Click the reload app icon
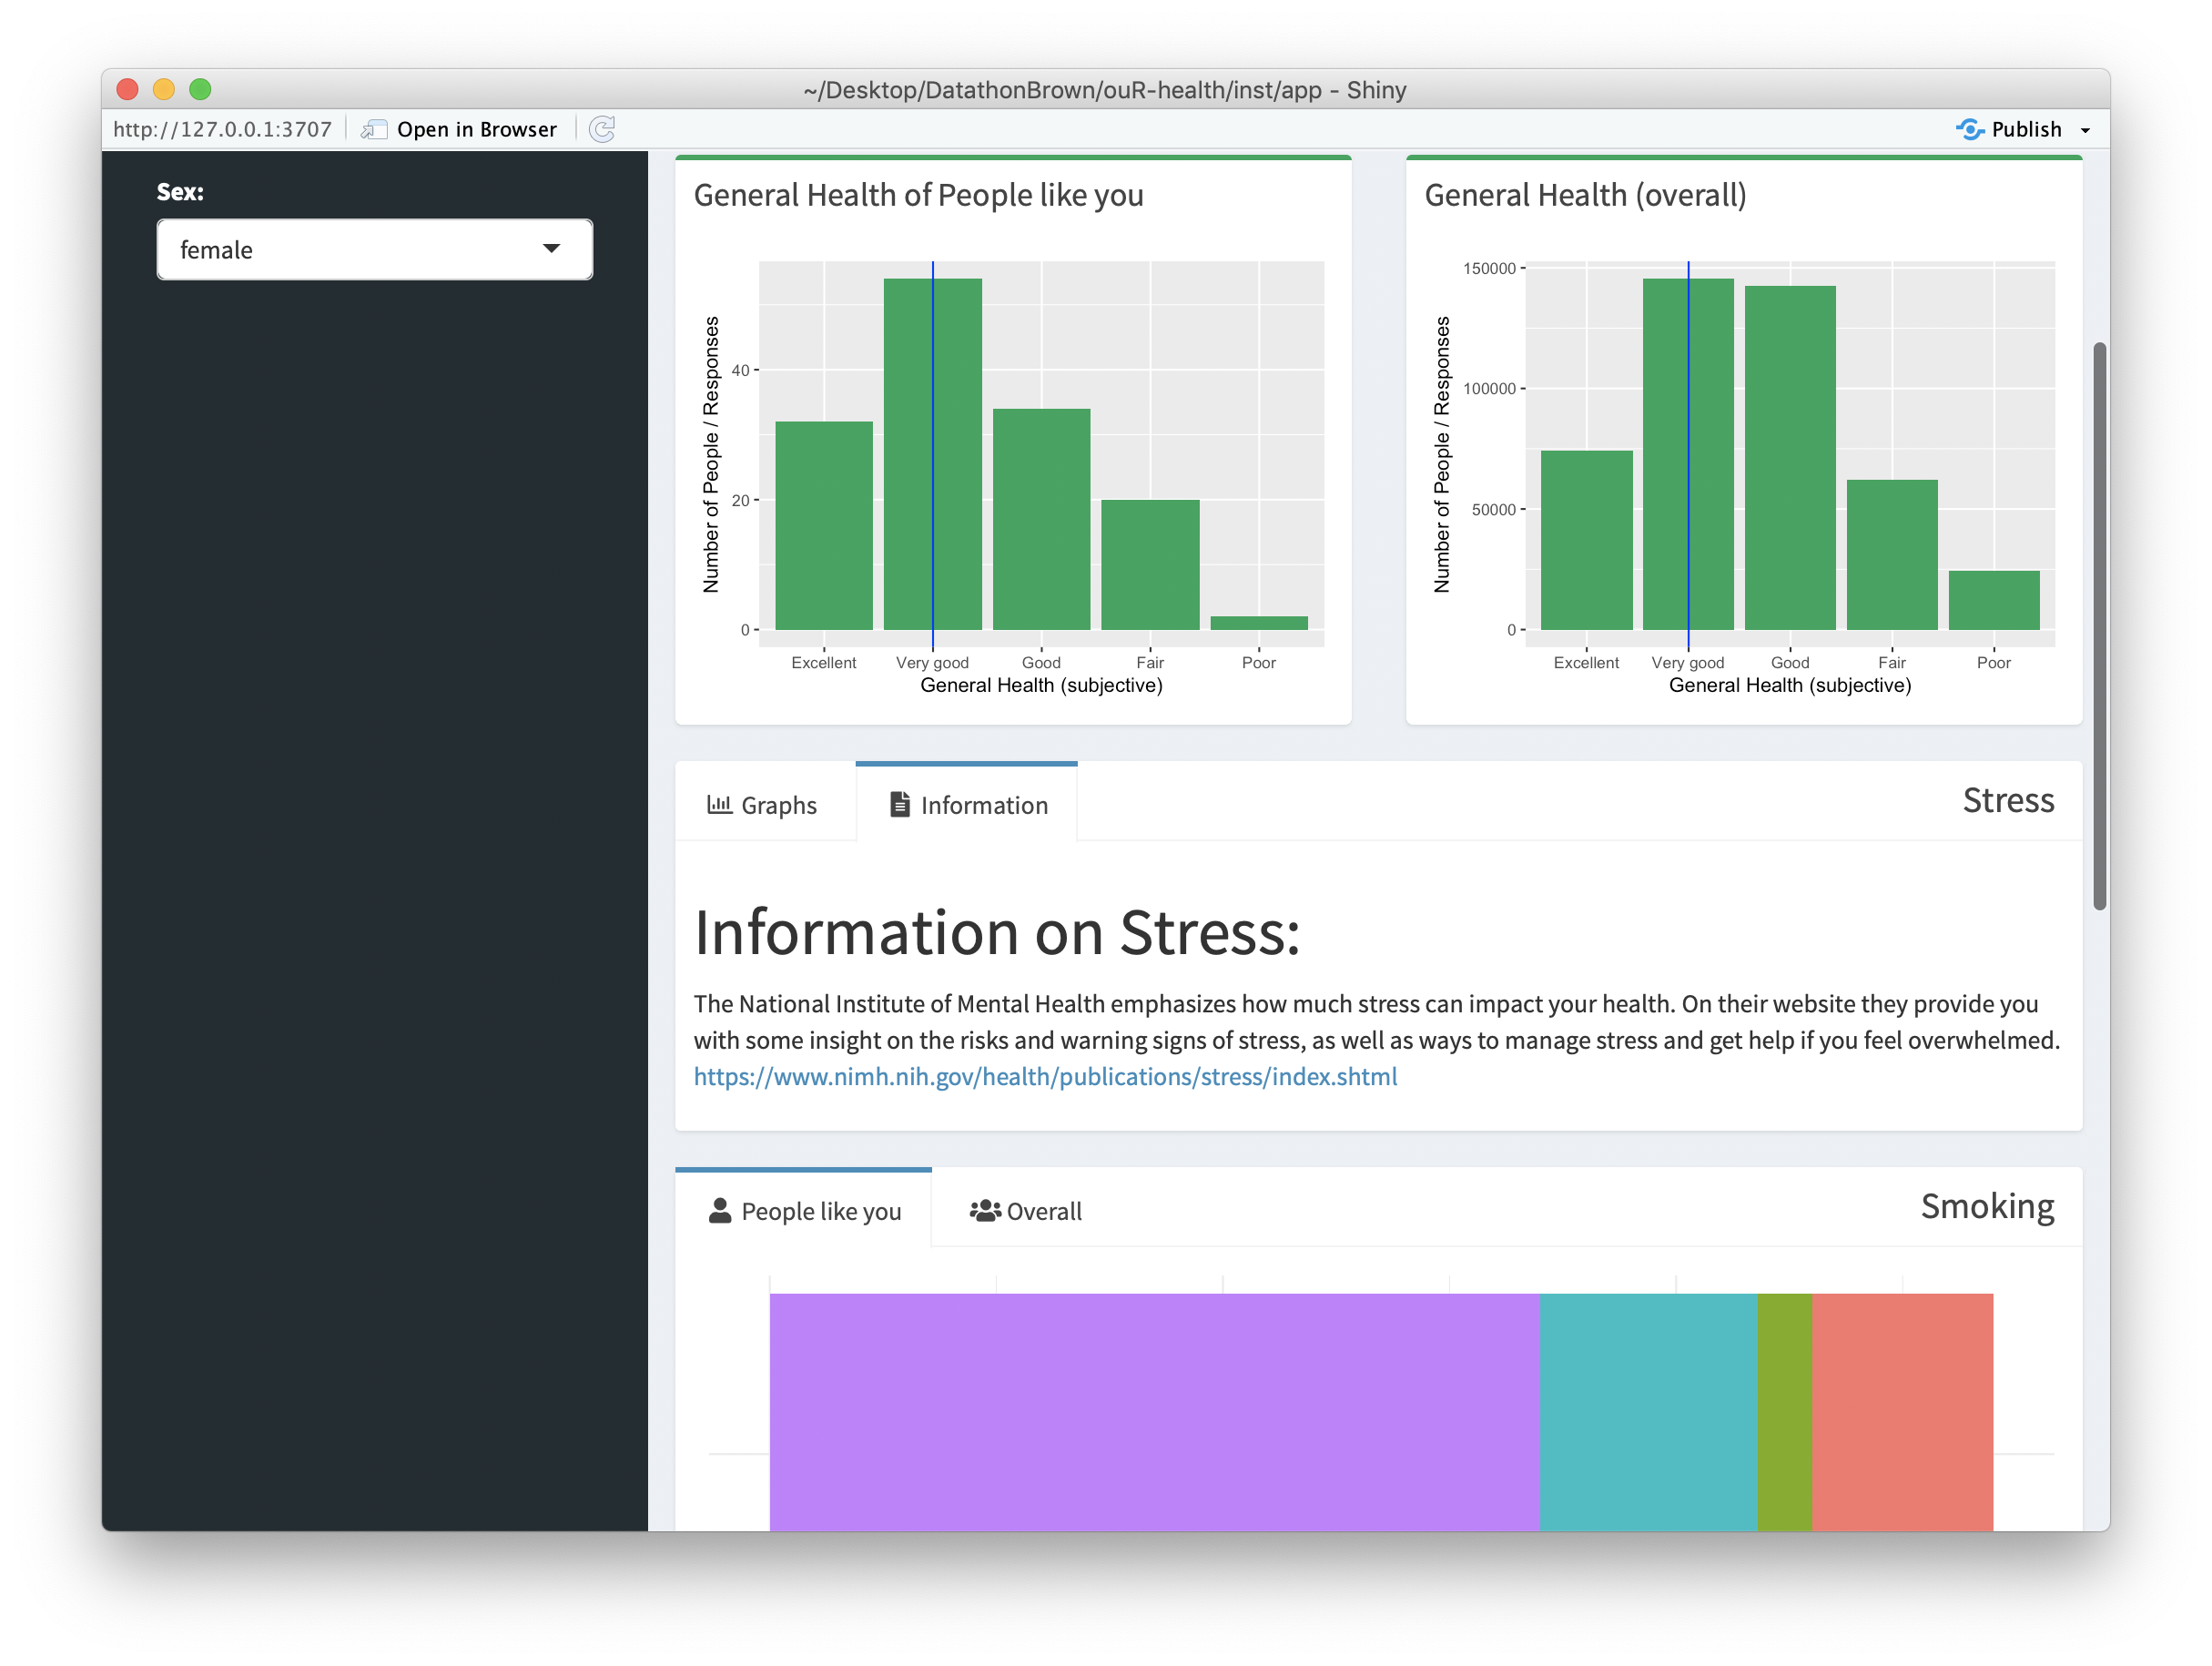 click(x=602, y=129)
